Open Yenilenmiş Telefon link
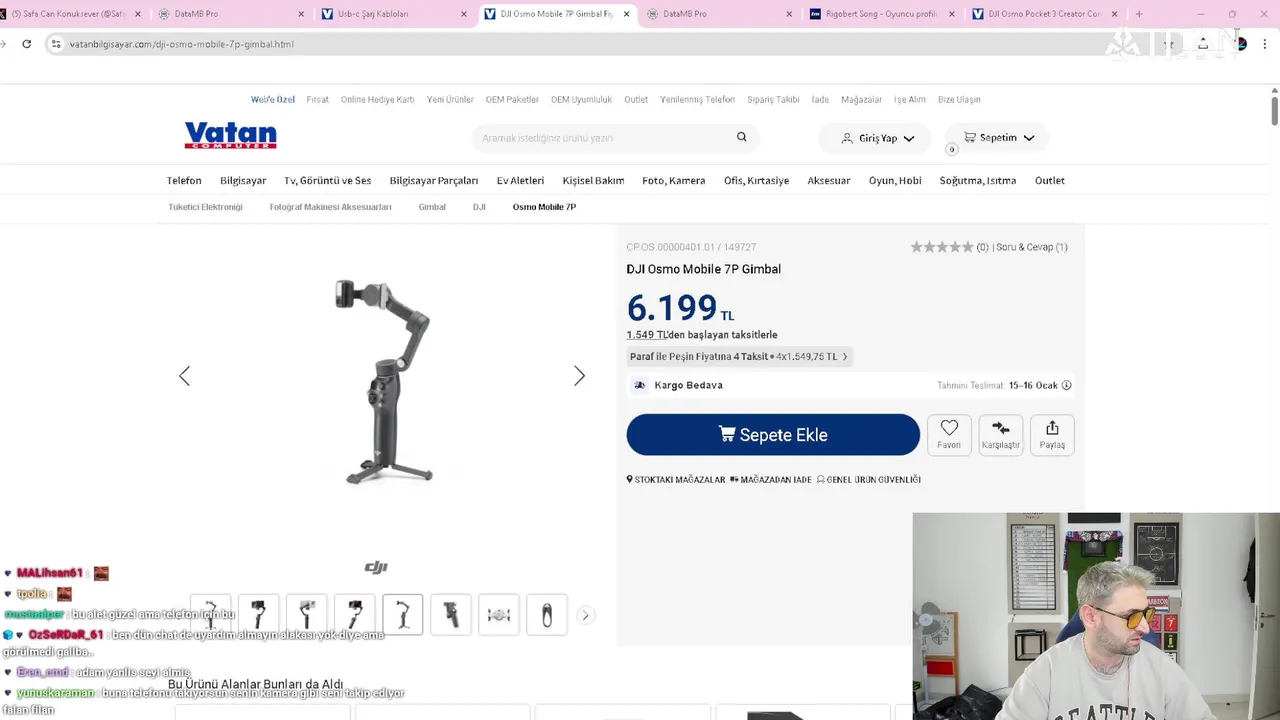 coord(697,100)
